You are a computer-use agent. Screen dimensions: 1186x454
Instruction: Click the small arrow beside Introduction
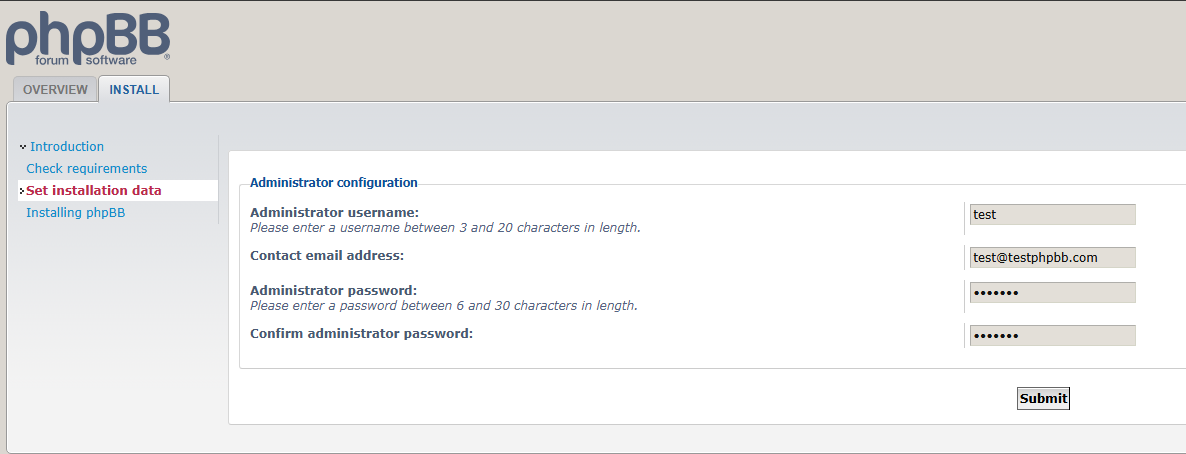pos(22,147)
